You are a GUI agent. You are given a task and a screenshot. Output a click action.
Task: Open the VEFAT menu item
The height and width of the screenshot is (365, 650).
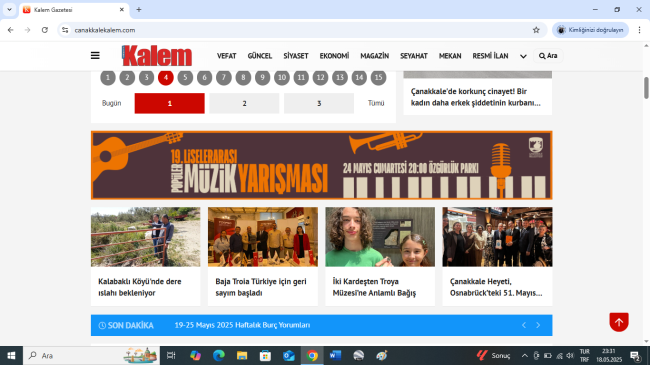pyautogui.click(x=226, y=56)
